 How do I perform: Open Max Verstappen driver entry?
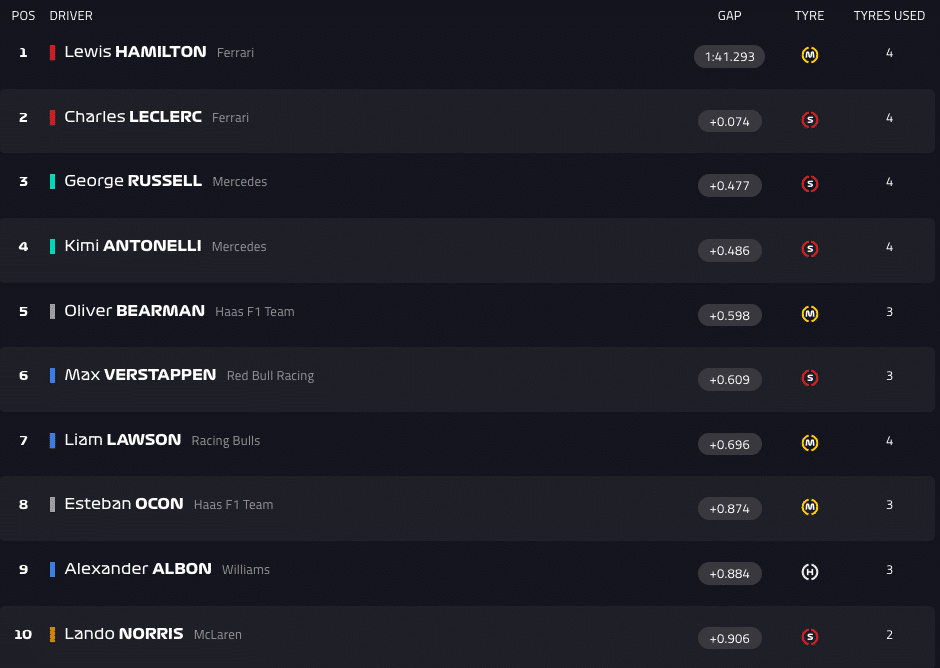point(140,375)
